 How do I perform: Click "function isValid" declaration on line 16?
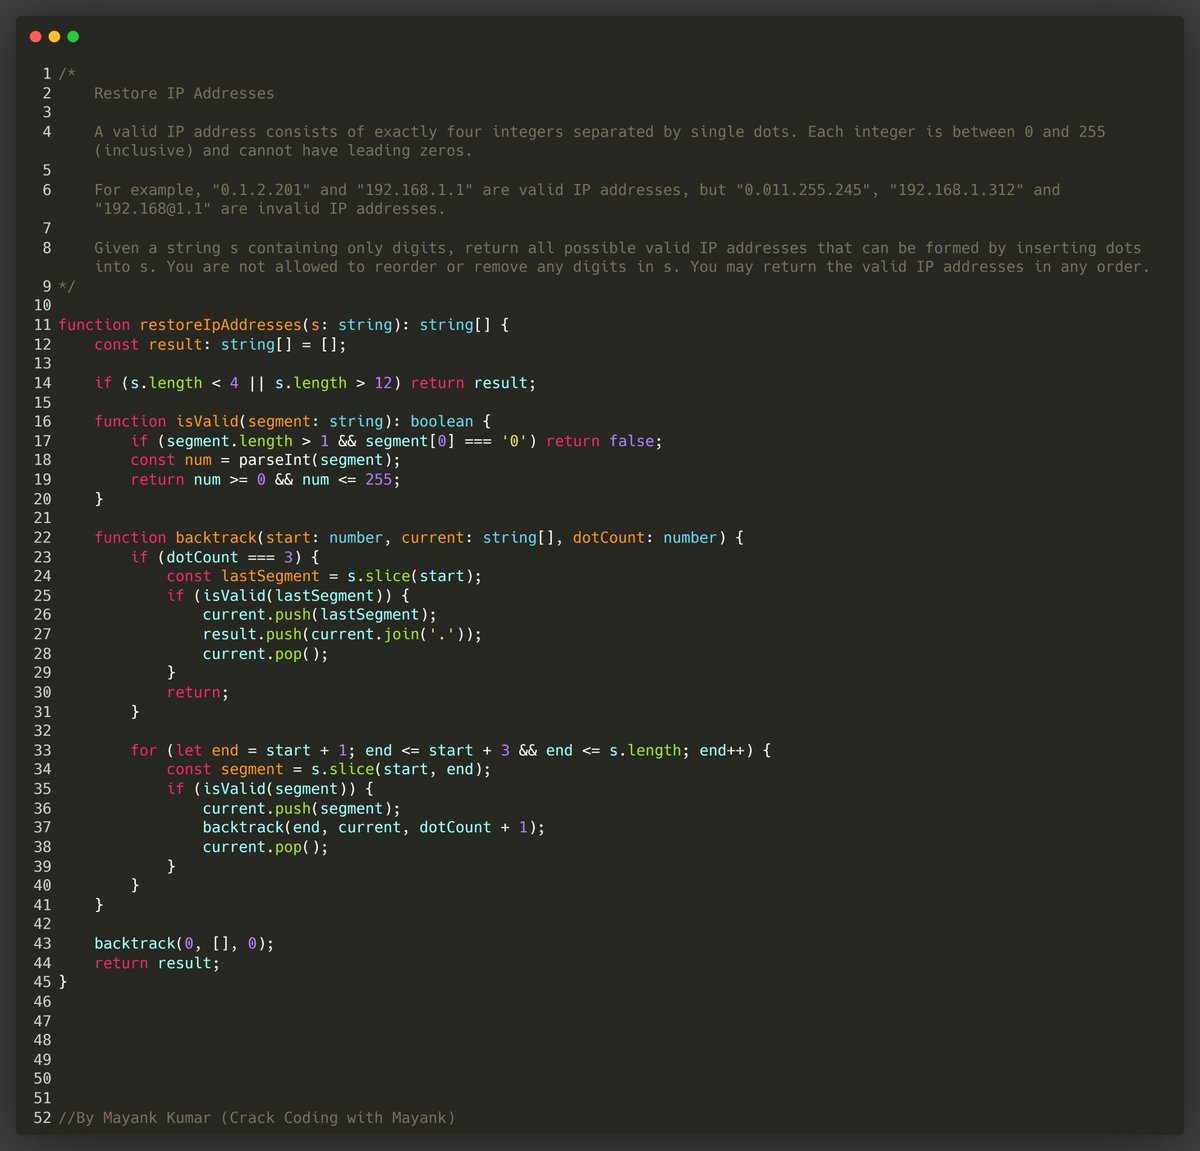coord(292,421)
